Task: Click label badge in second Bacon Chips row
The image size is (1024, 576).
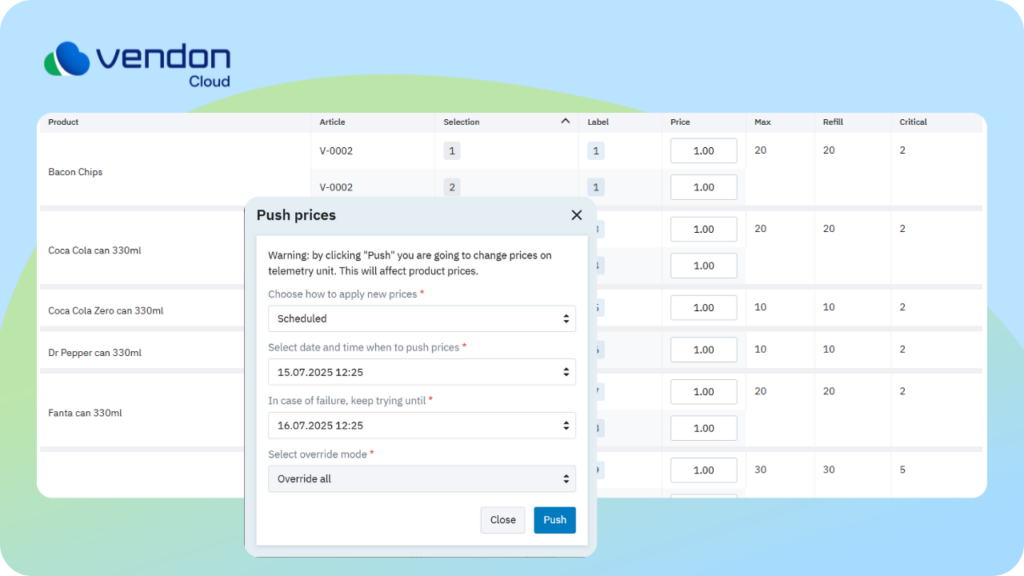Action: [x=596, y=187]
